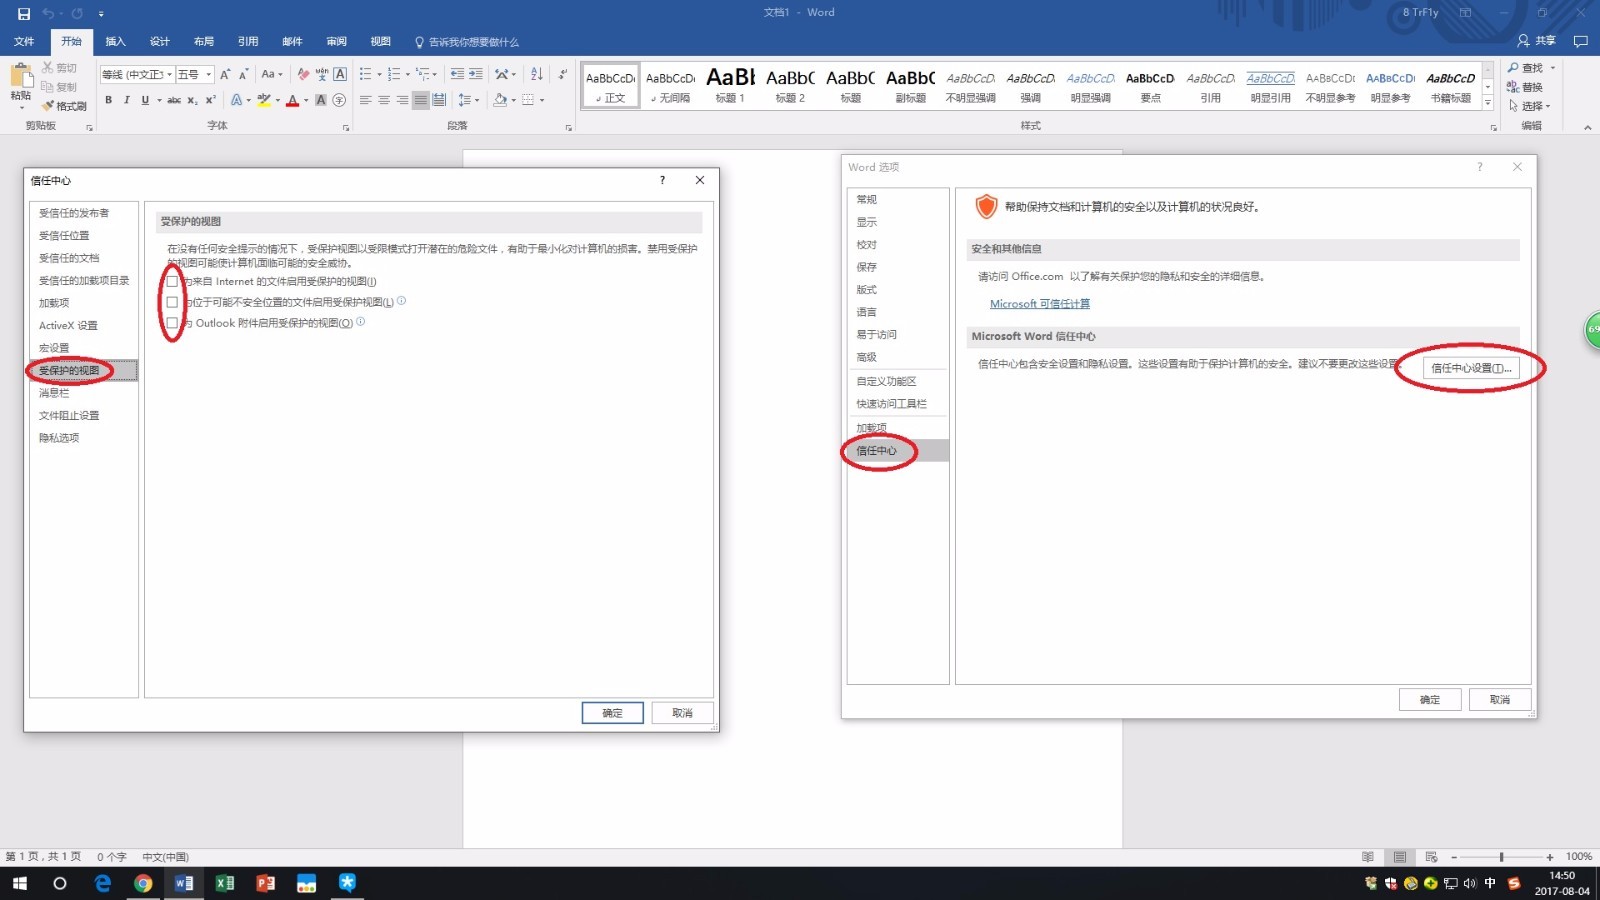Click the increase indent icon
This screenshot has height=900, width=1600.
click(476, 74)
